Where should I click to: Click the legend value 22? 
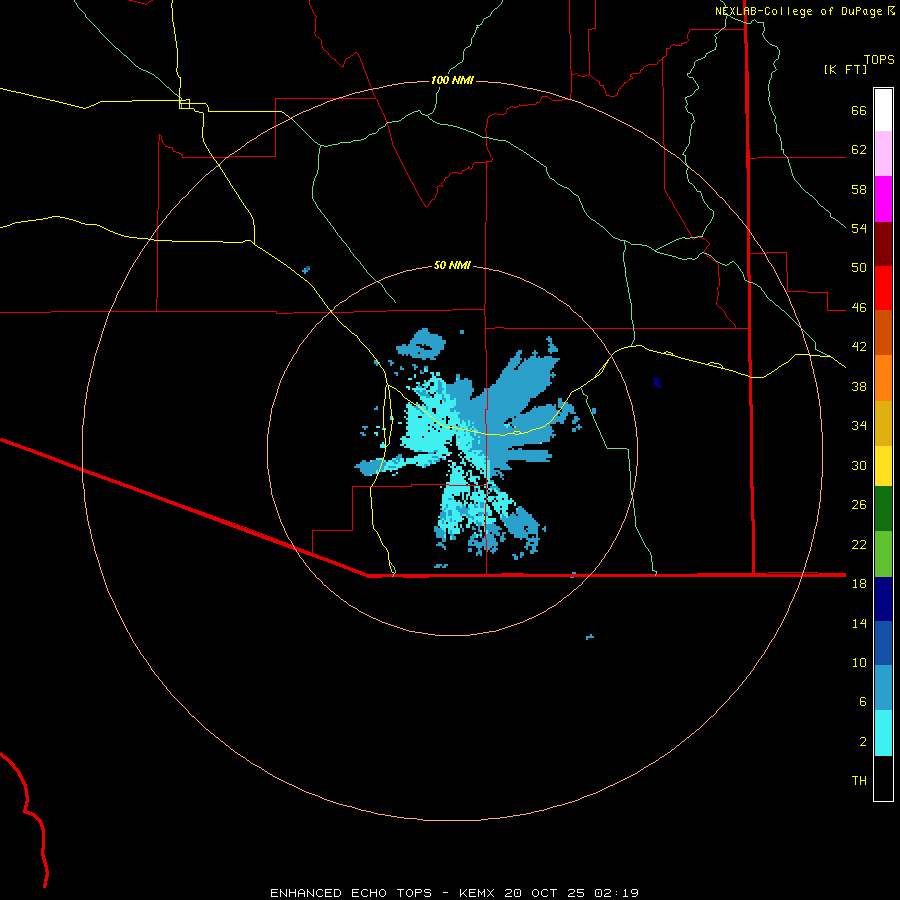tap(859, 544)
